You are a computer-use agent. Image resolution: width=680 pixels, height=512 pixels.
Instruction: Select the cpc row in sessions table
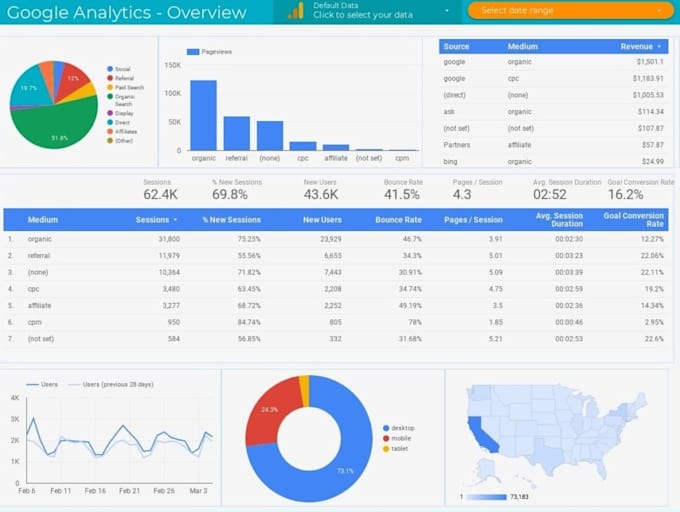click(336, 289)
